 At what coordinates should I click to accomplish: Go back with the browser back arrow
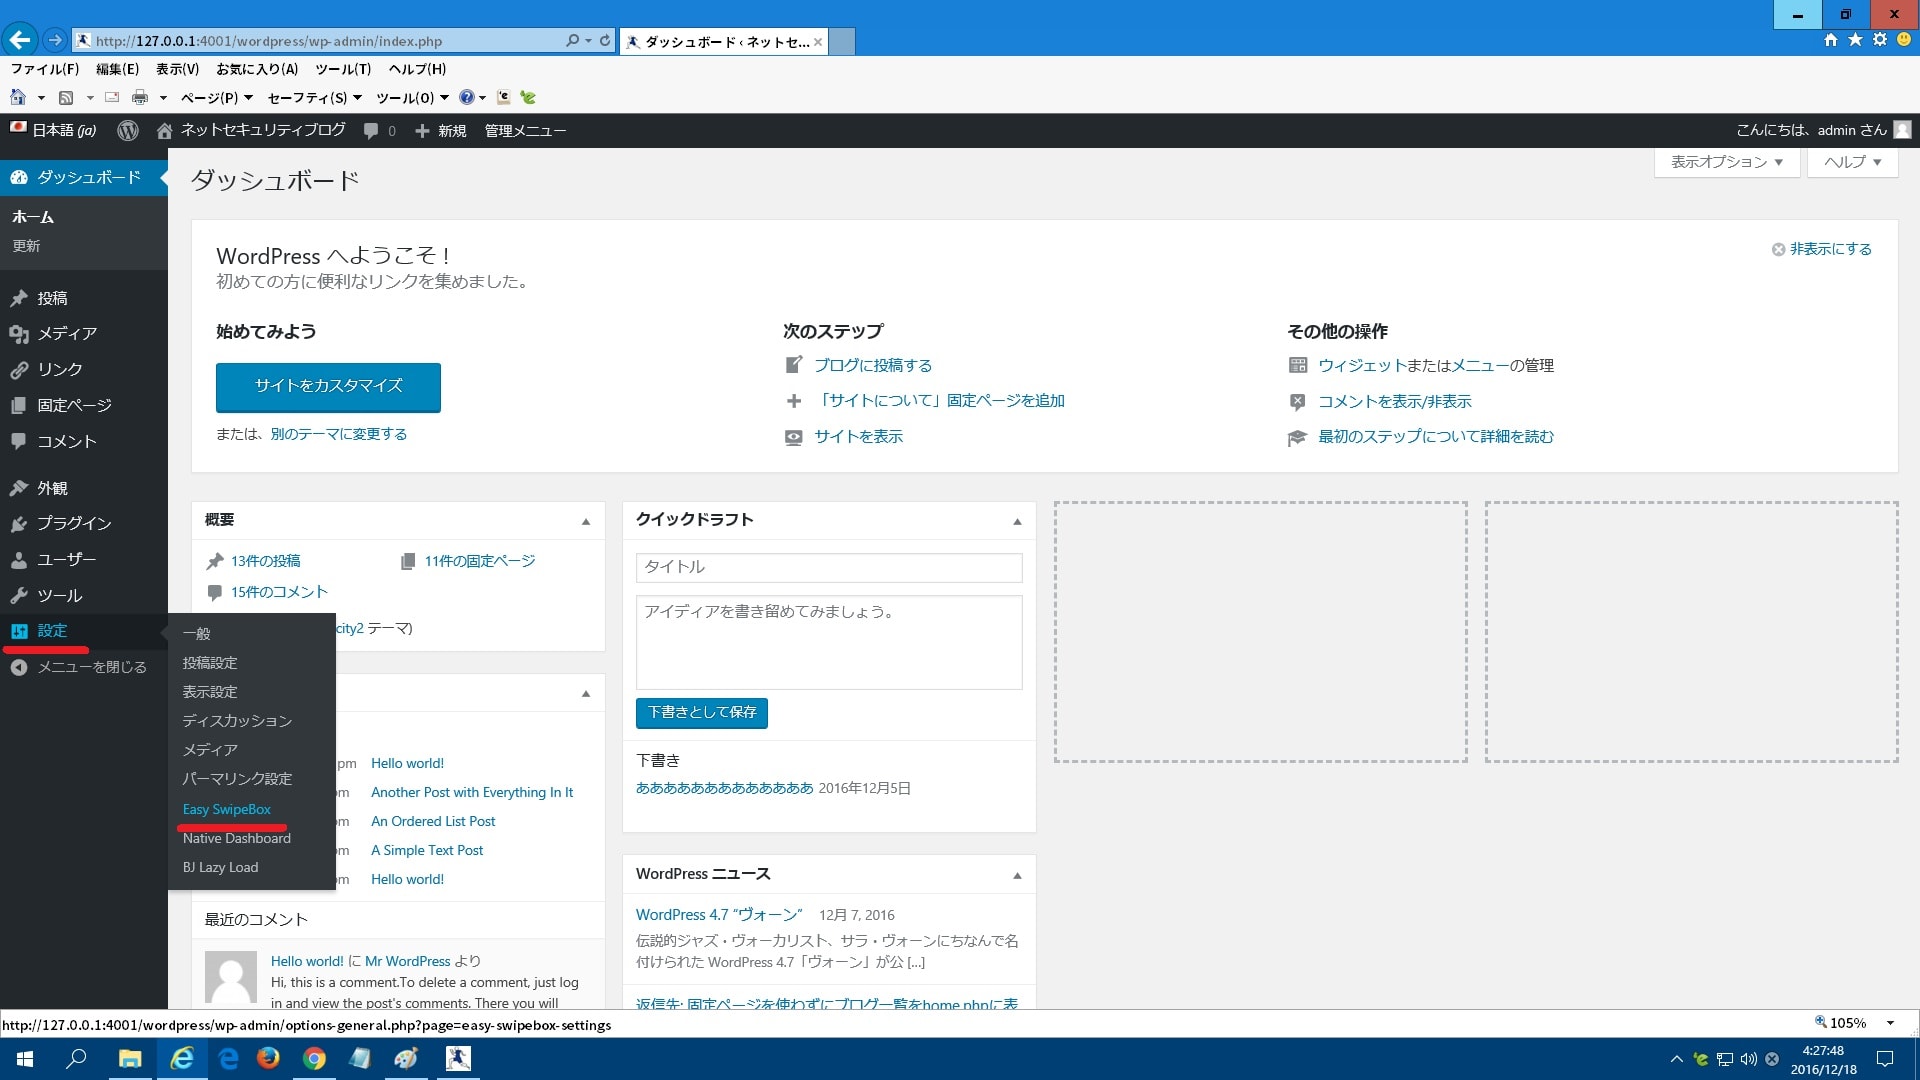19,40
